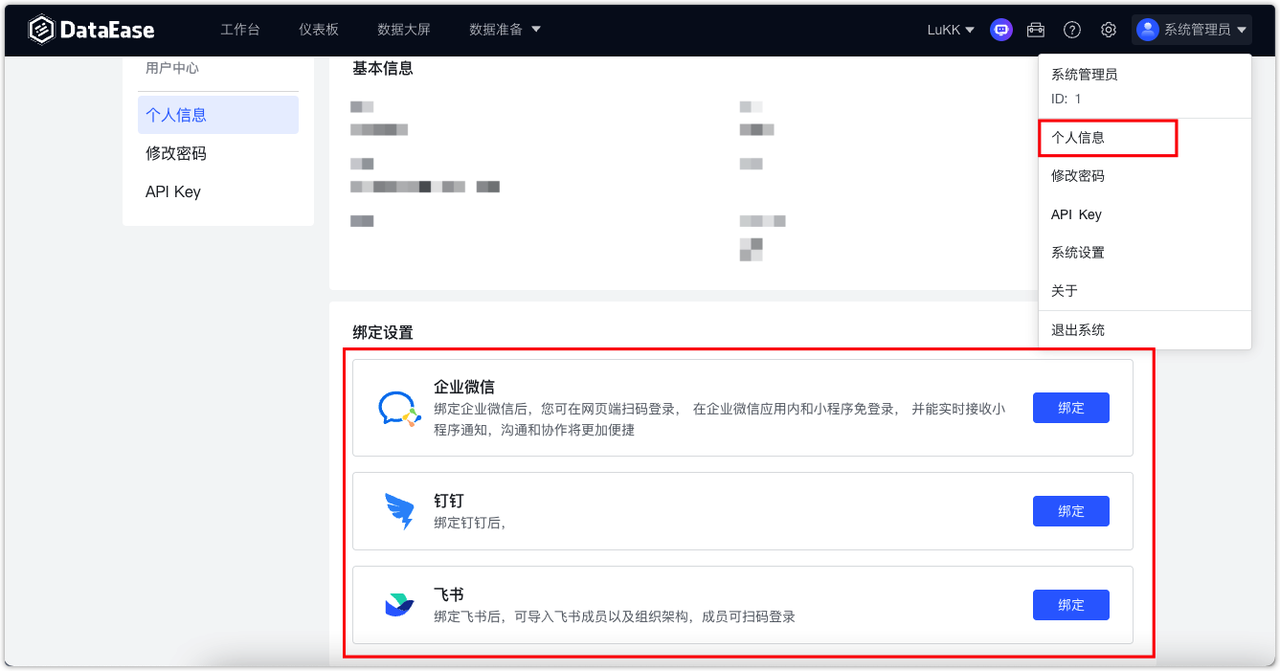The image size is (1280, 671).
Task: Click the DataEase logo
Action: click(91, 30)
